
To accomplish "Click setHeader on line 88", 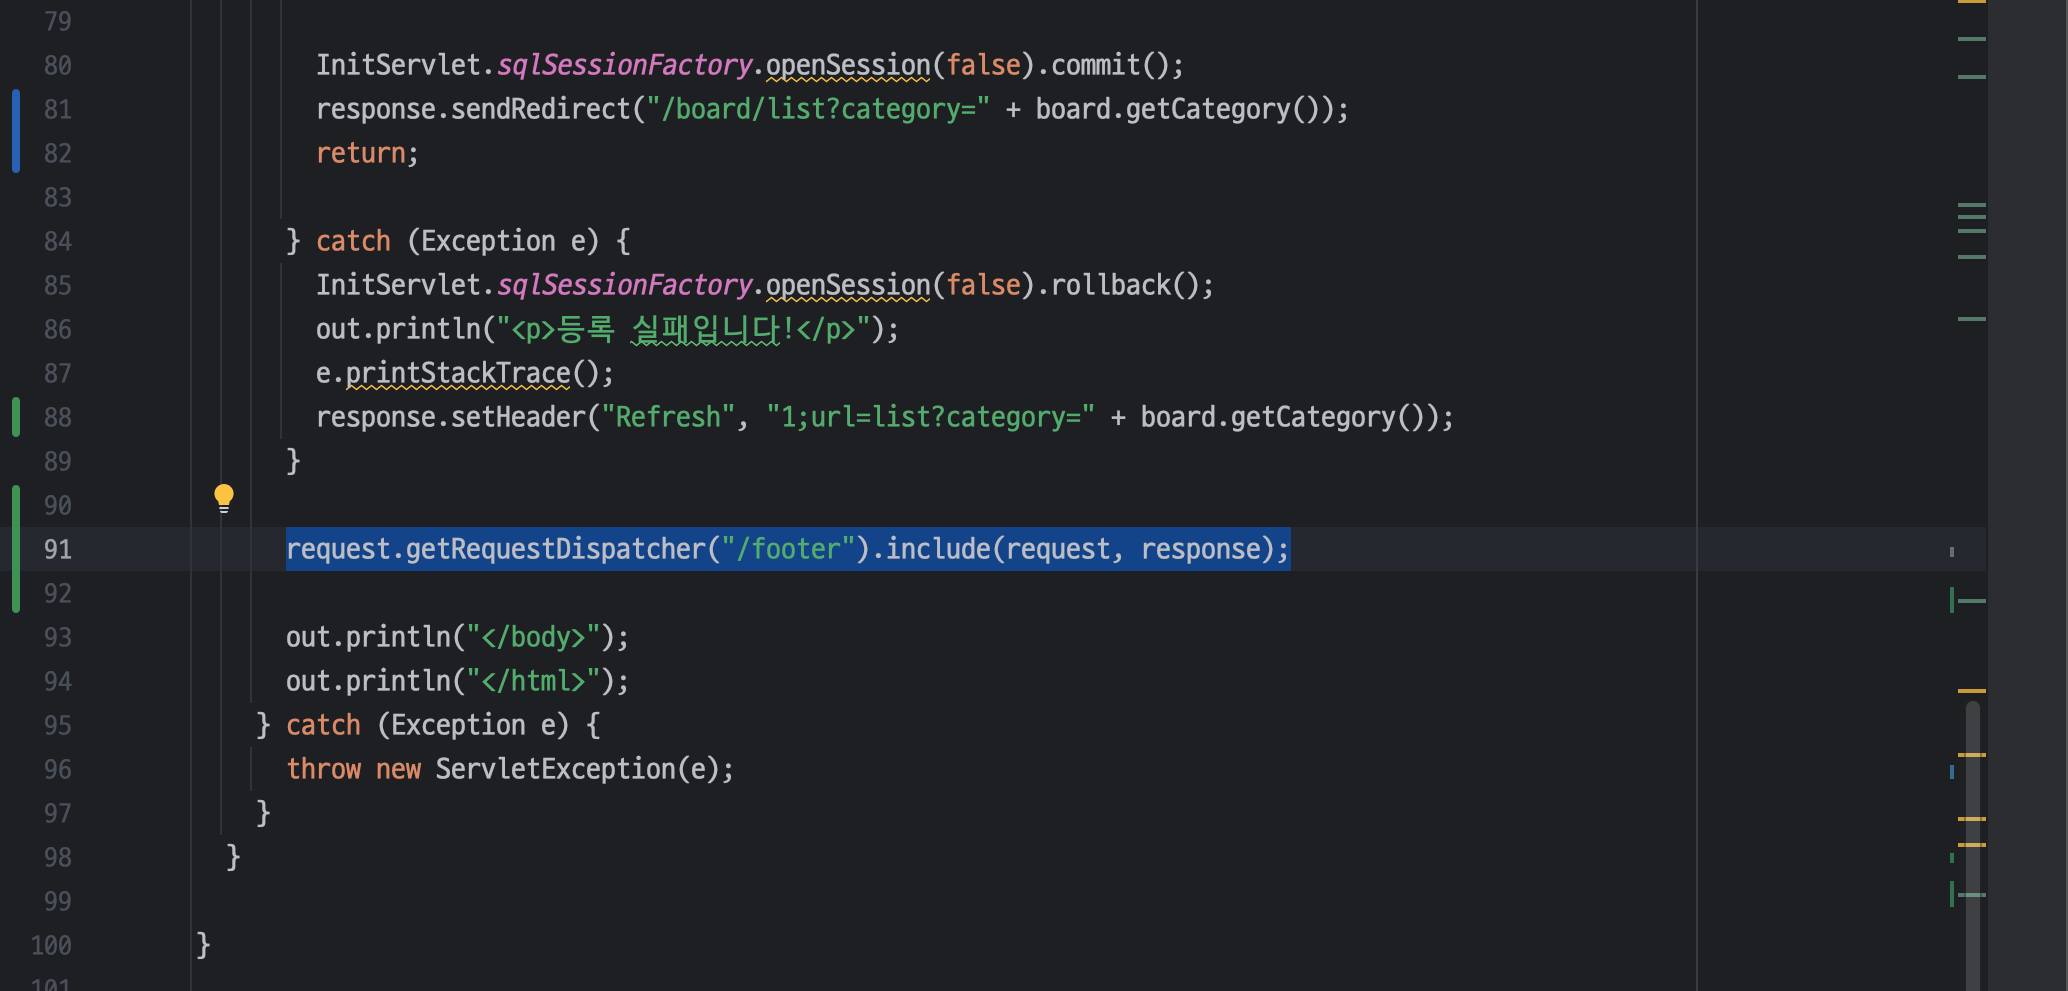I will click(518, 417).
